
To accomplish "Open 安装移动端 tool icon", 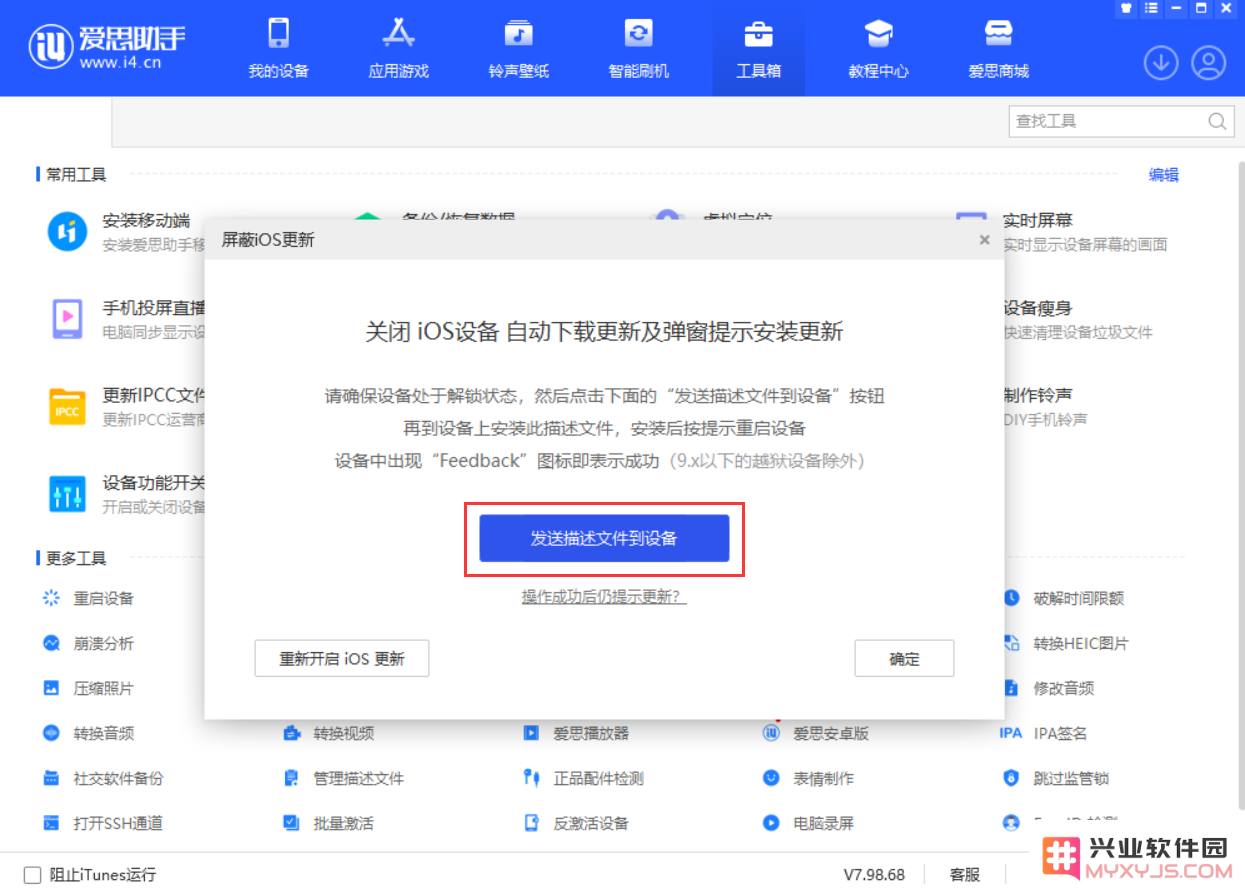I will tap(68, 232).
